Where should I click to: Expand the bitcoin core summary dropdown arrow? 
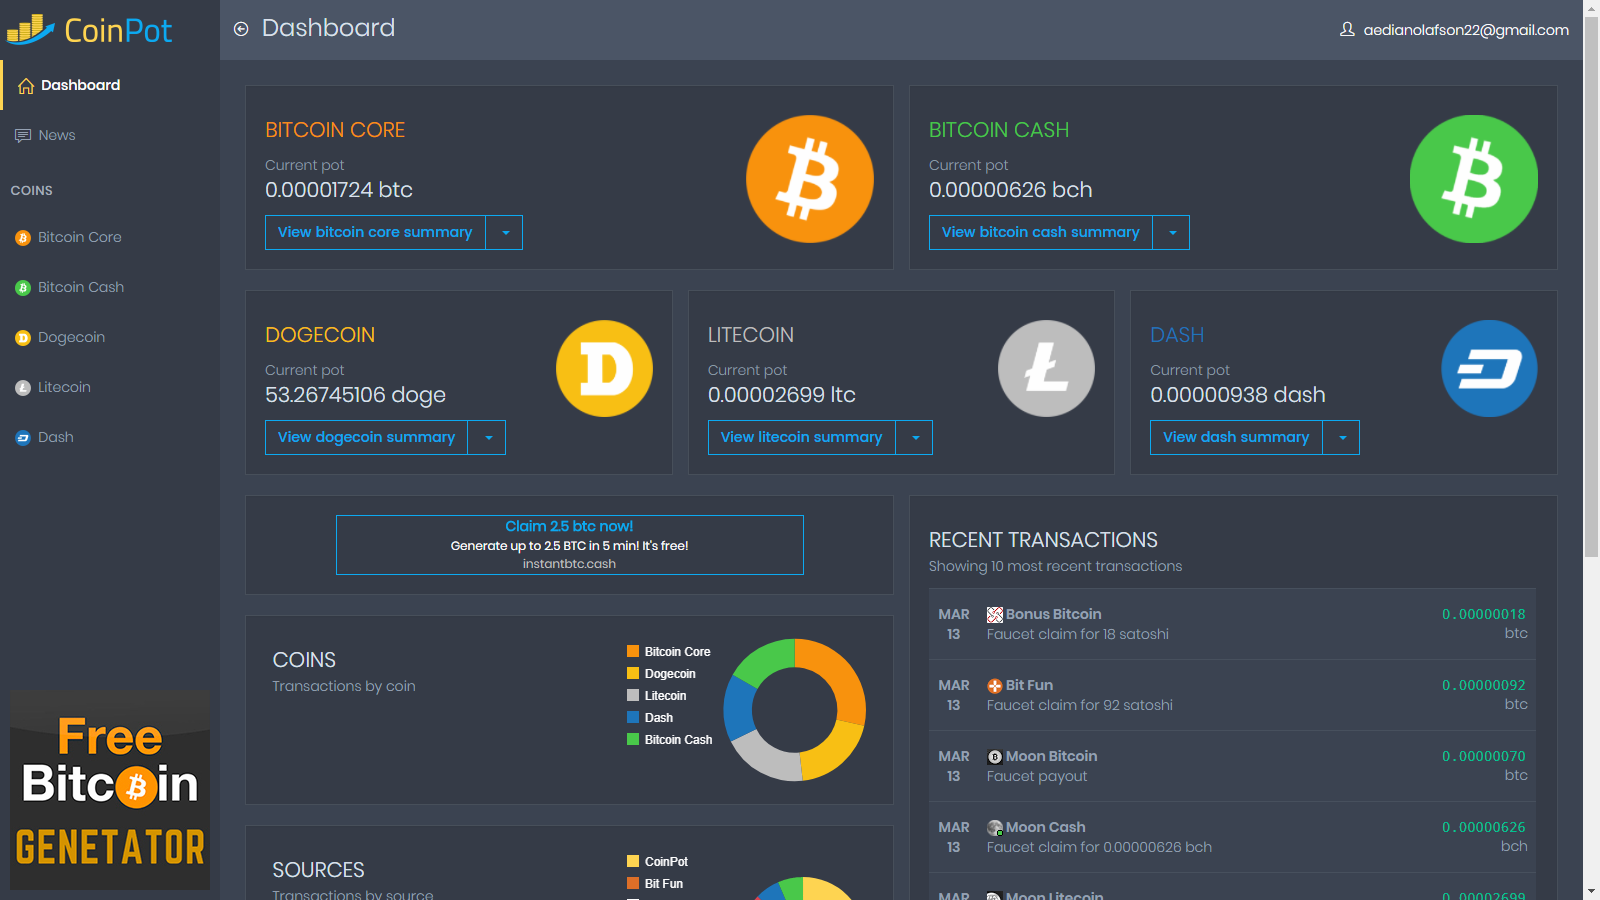[504, 233]
